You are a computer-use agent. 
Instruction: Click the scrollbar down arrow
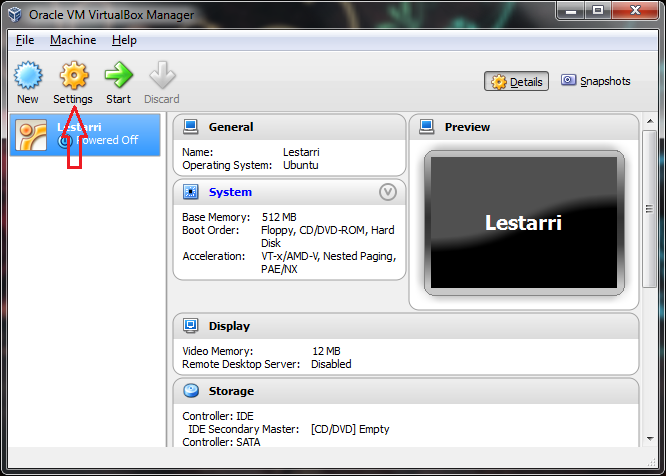650,439
